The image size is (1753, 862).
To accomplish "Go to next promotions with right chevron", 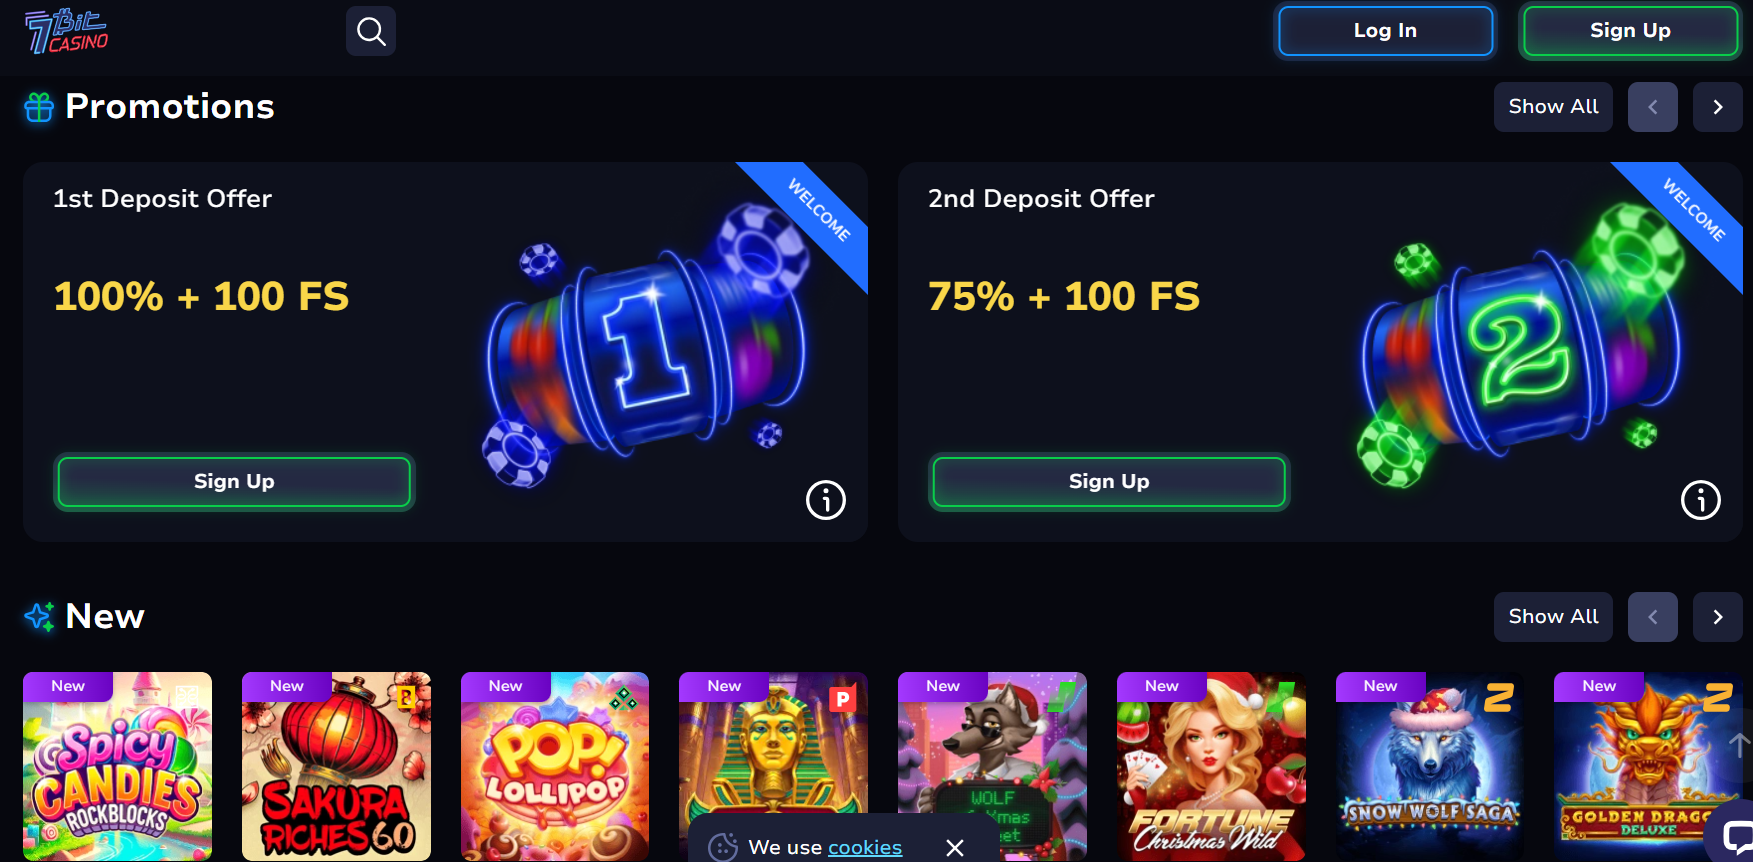I will (x=1718, y=107).
